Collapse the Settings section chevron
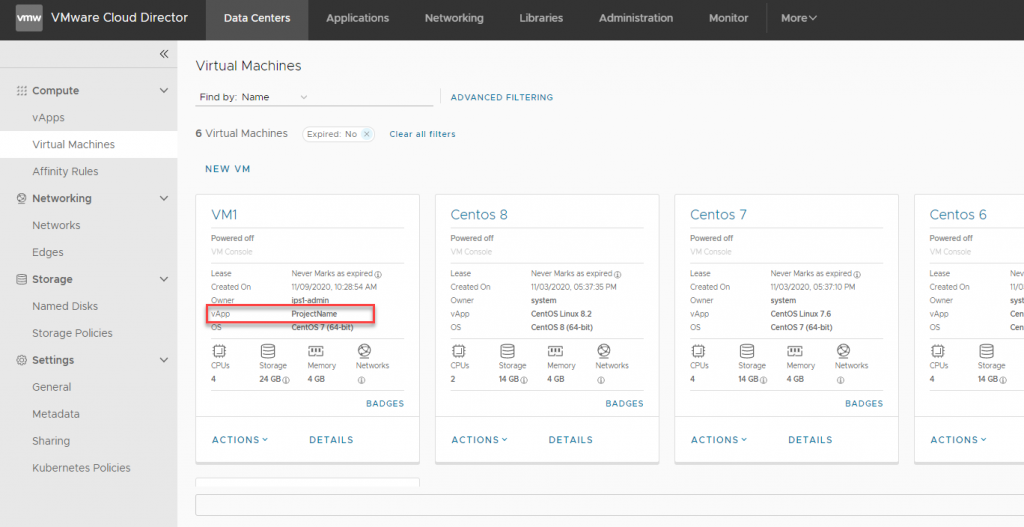Image resolution: width=1024 pixels, height=527 pixels. point(164,360)
